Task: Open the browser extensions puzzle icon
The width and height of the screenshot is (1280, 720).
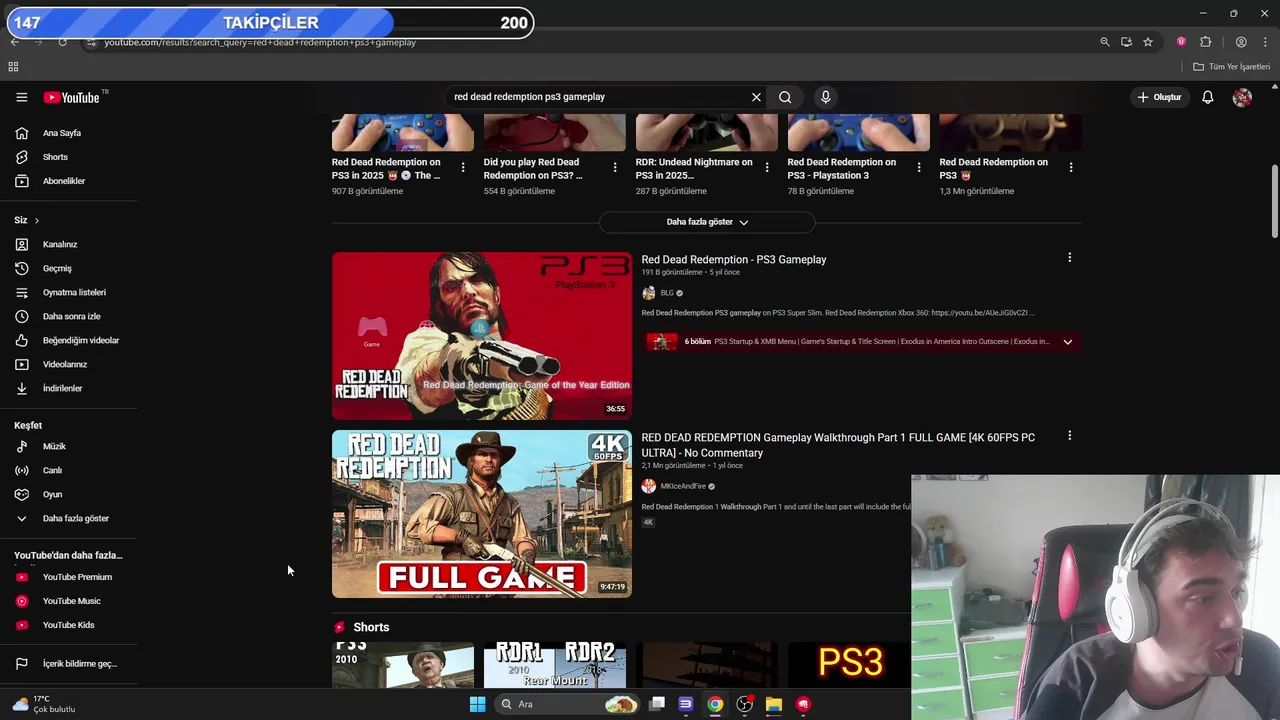Action: pyautogui.click(x=1205, y=42)
